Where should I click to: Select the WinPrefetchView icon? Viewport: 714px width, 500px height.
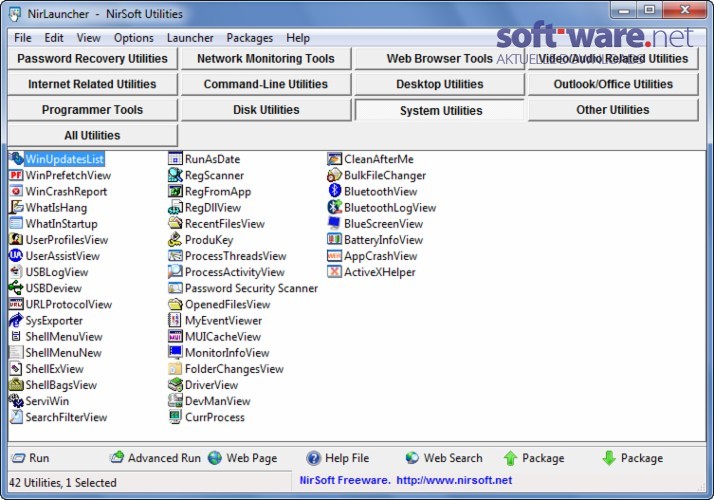(x=16, y=175)
